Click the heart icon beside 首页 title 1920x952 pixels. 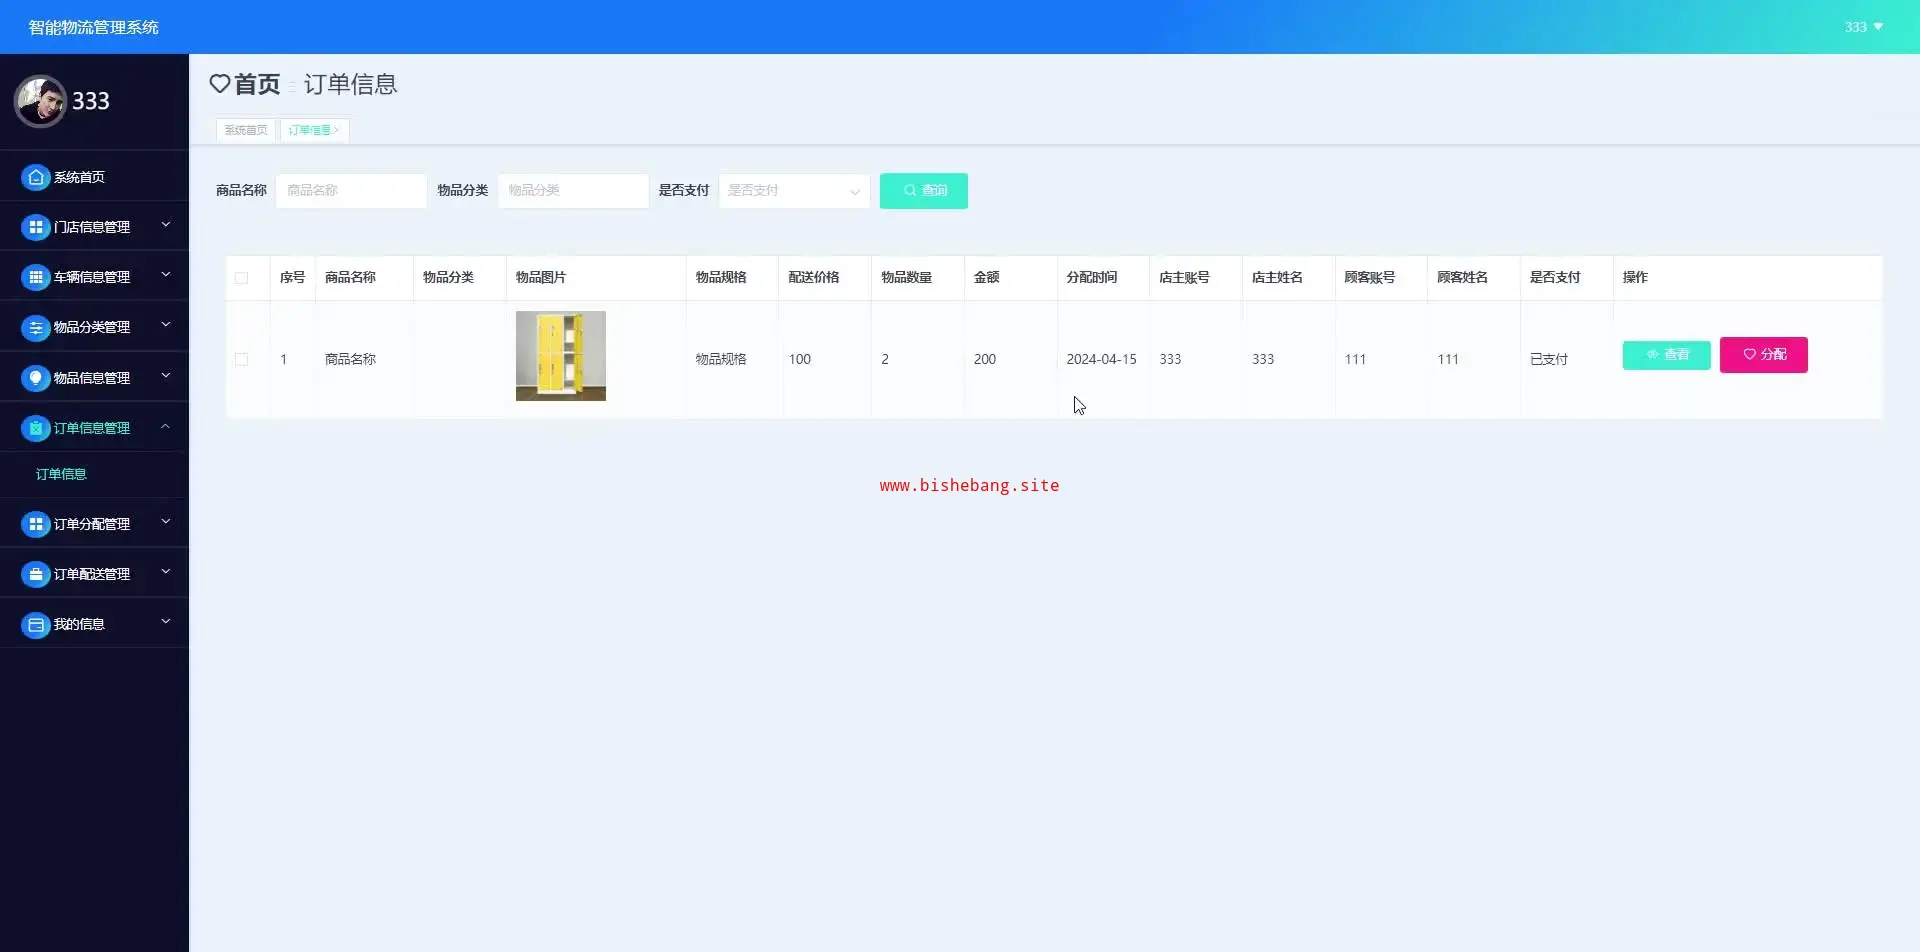click(220, 84)
